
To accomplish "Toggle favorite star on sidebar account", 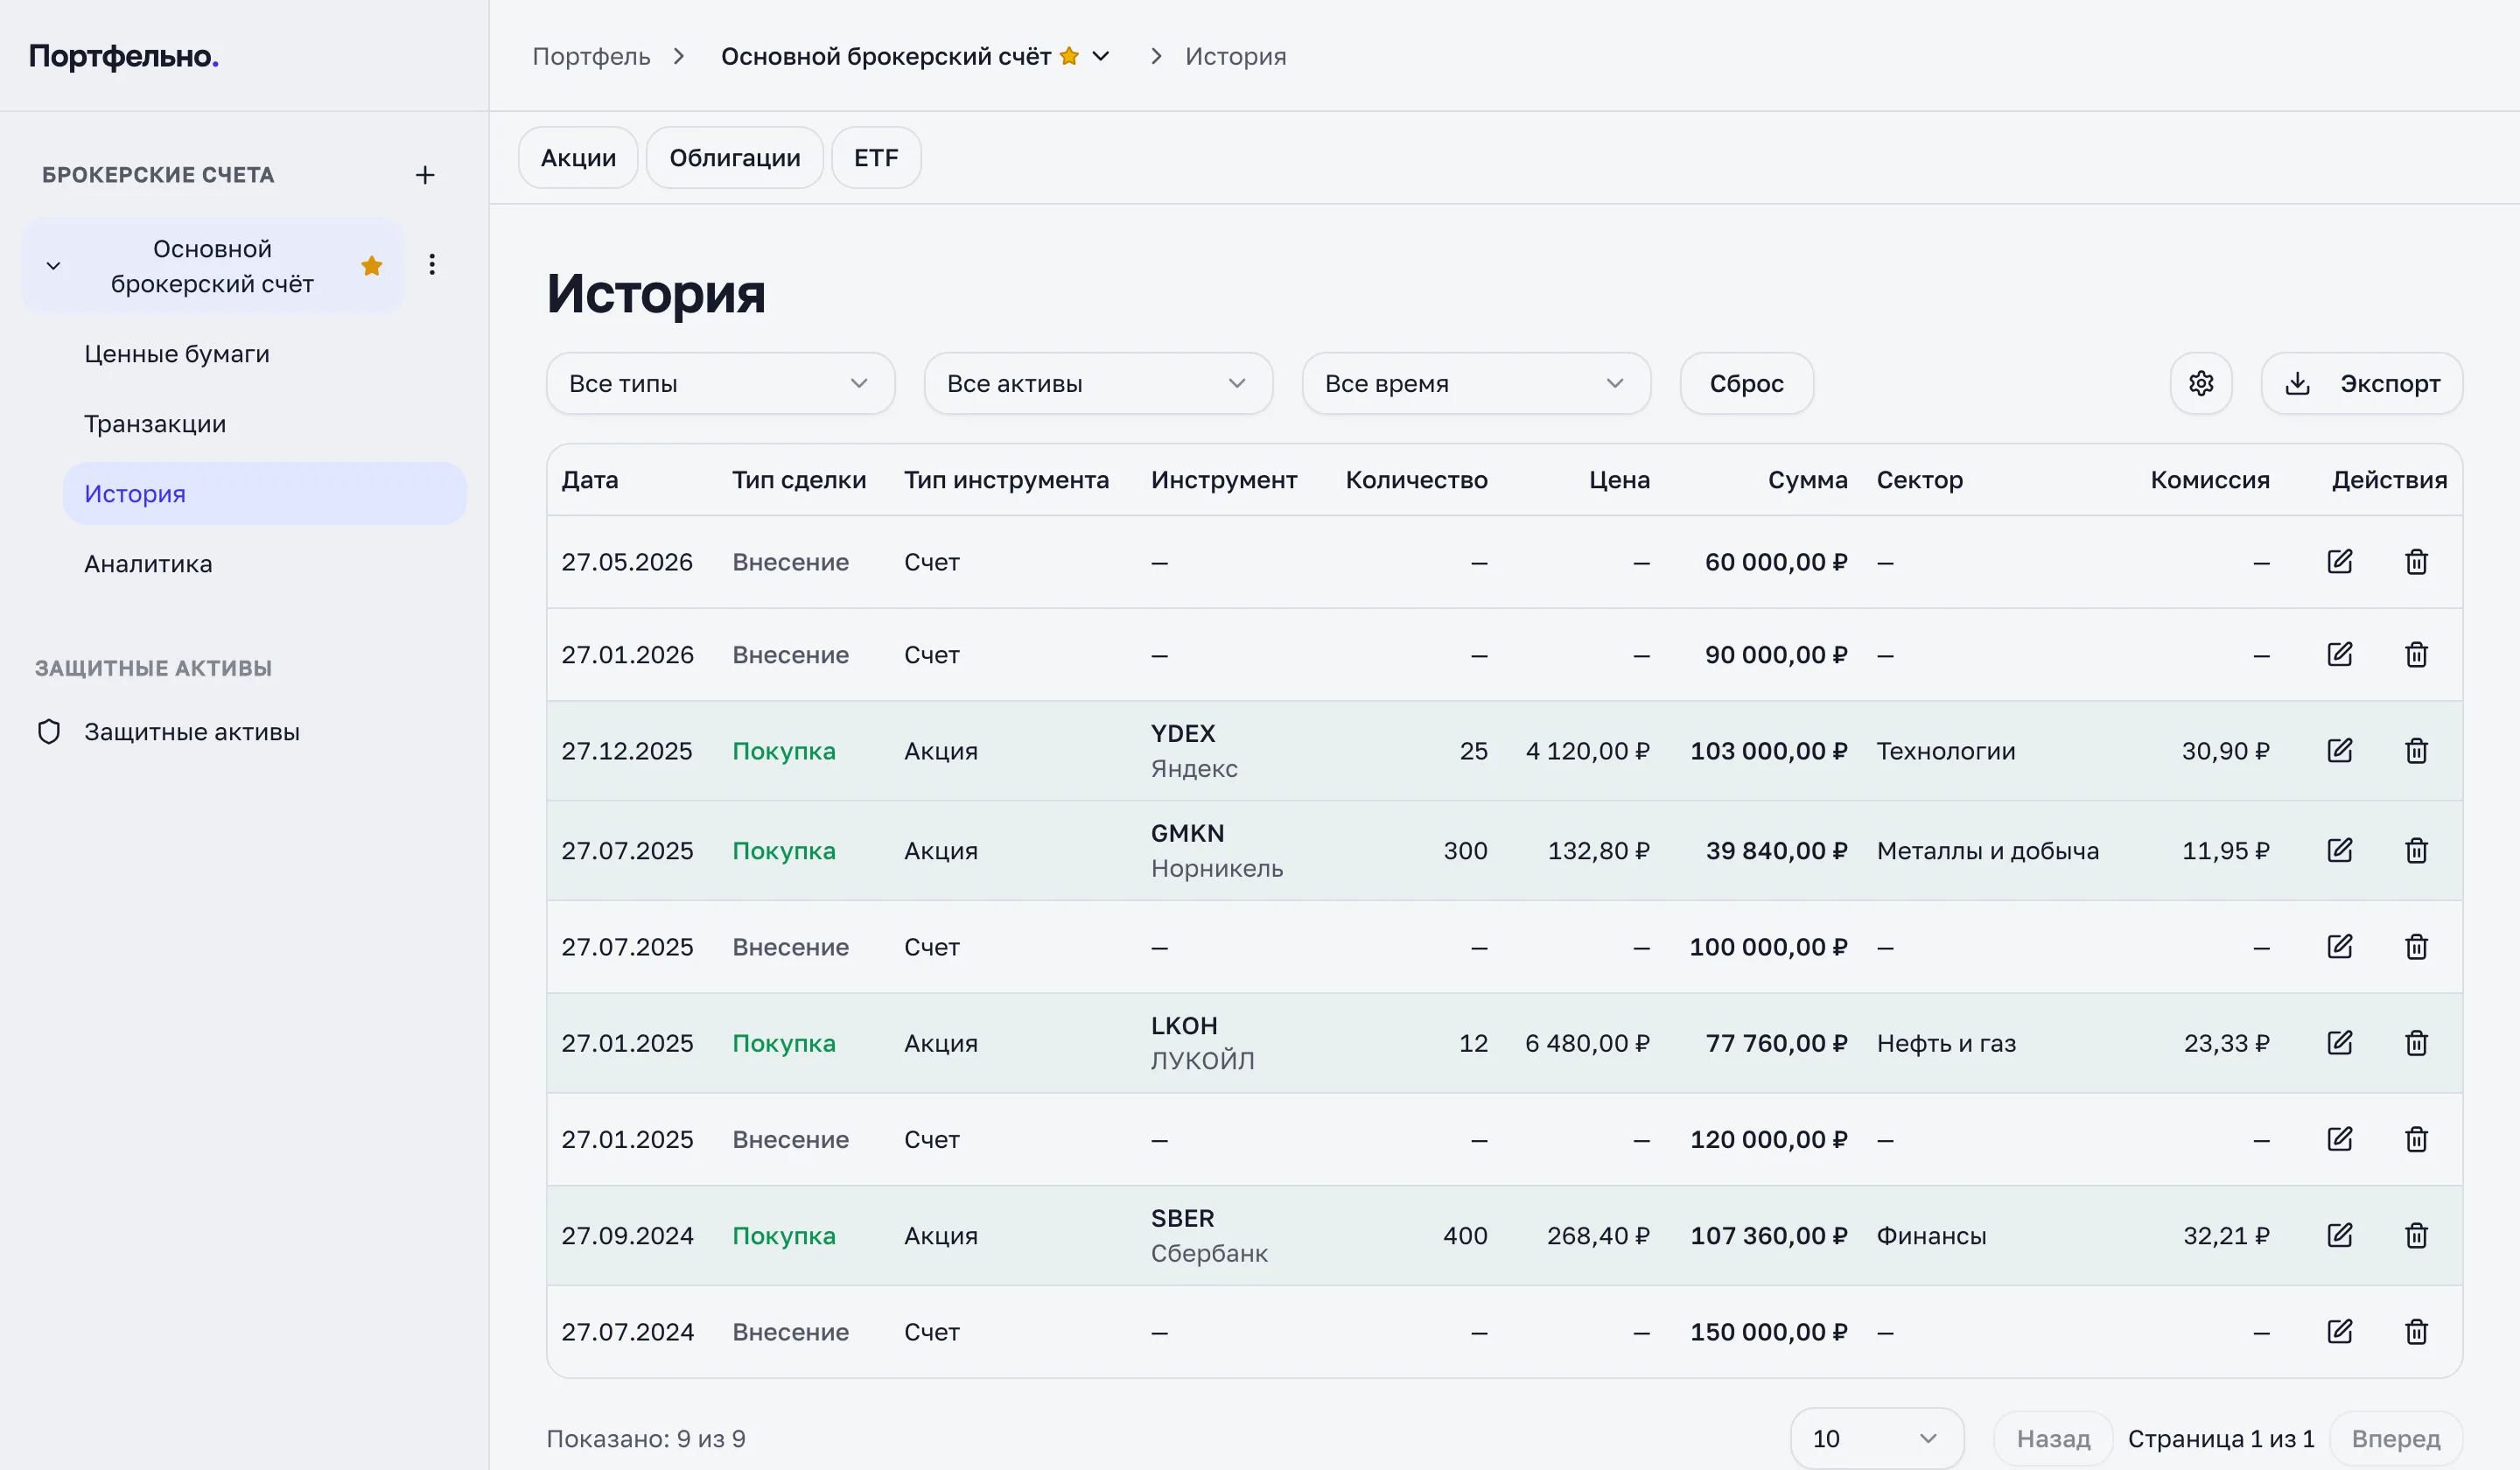I will 372,265.
